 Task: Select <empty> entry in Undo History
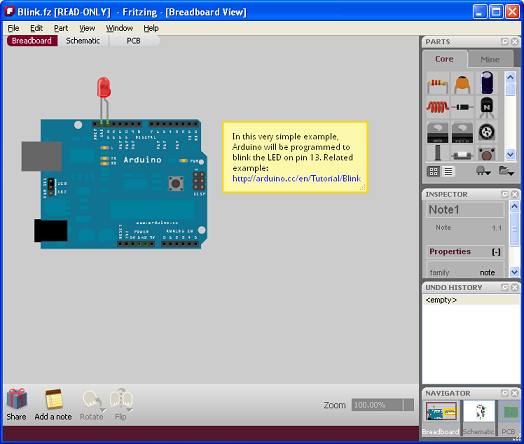pyautogui.click(x=471, y=300)
